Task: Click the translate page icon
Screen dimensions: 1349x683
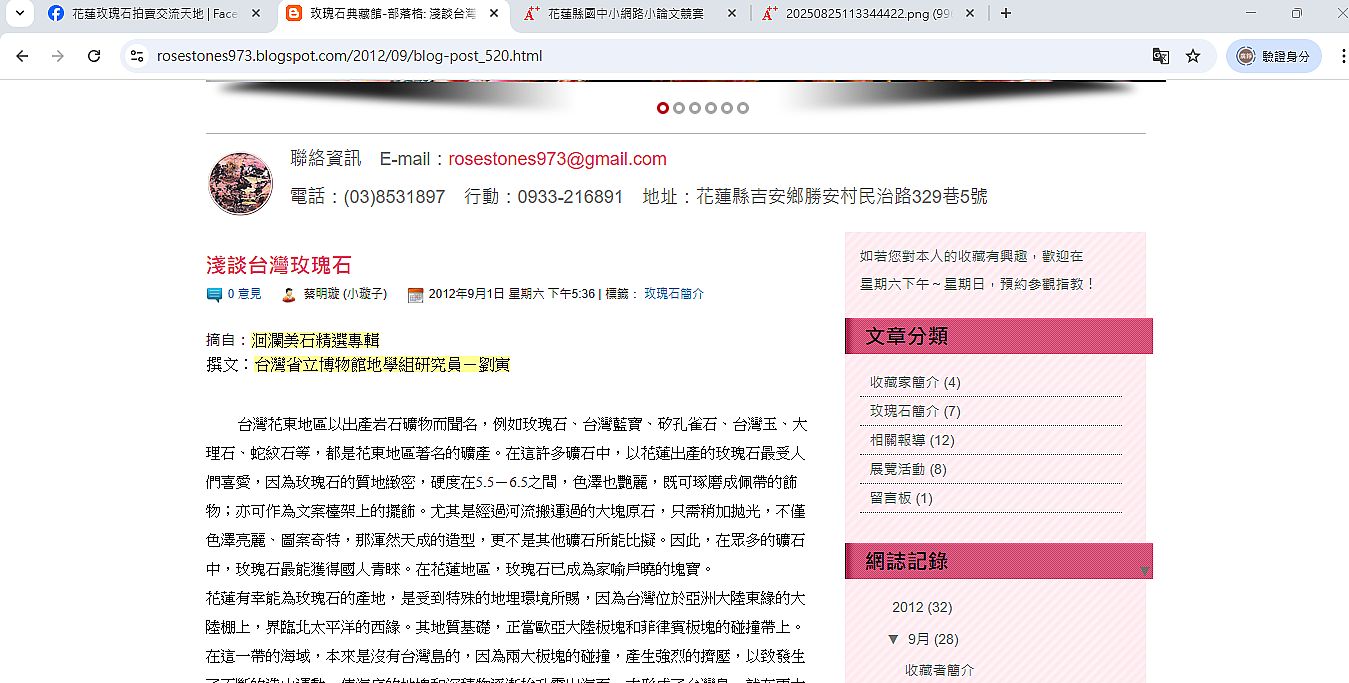Action: [1160, 56]
